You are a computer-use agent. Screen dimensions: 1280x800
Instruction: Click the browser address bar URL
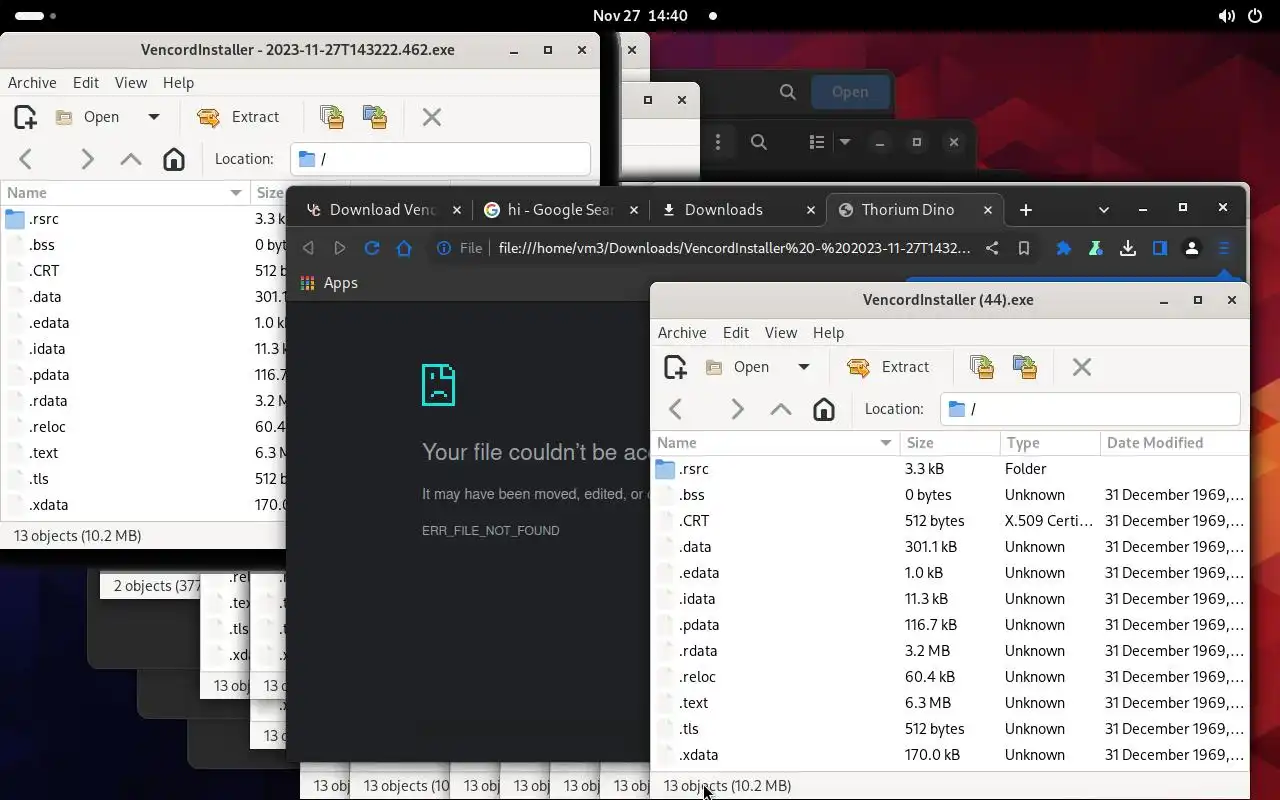pyautogui.click(x=735, y=248)
